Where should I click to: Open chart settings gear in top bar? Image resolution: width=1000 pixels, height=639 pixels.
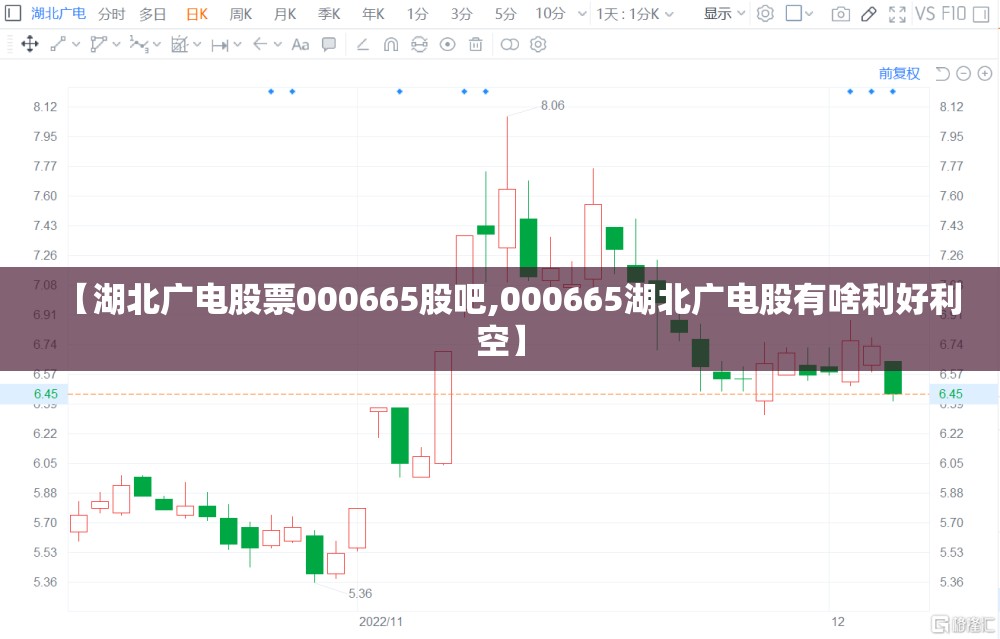pos(765,13)
